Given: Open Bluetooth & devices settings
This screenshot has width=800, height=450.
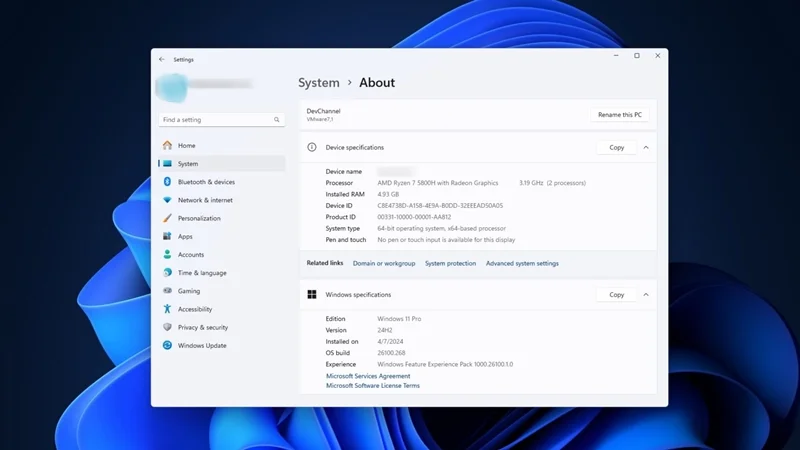Looking at the screenshot, I should coord(221,182).
